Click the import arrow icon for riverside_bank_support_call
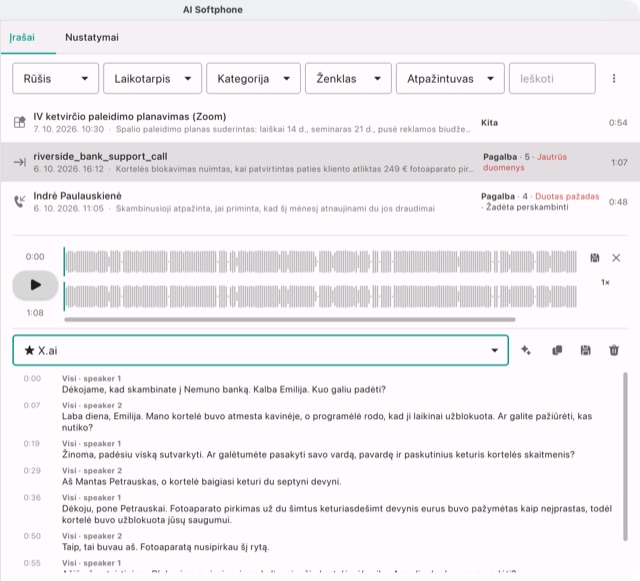The width and height of the screenshot is (640, 581). [20, 163]
